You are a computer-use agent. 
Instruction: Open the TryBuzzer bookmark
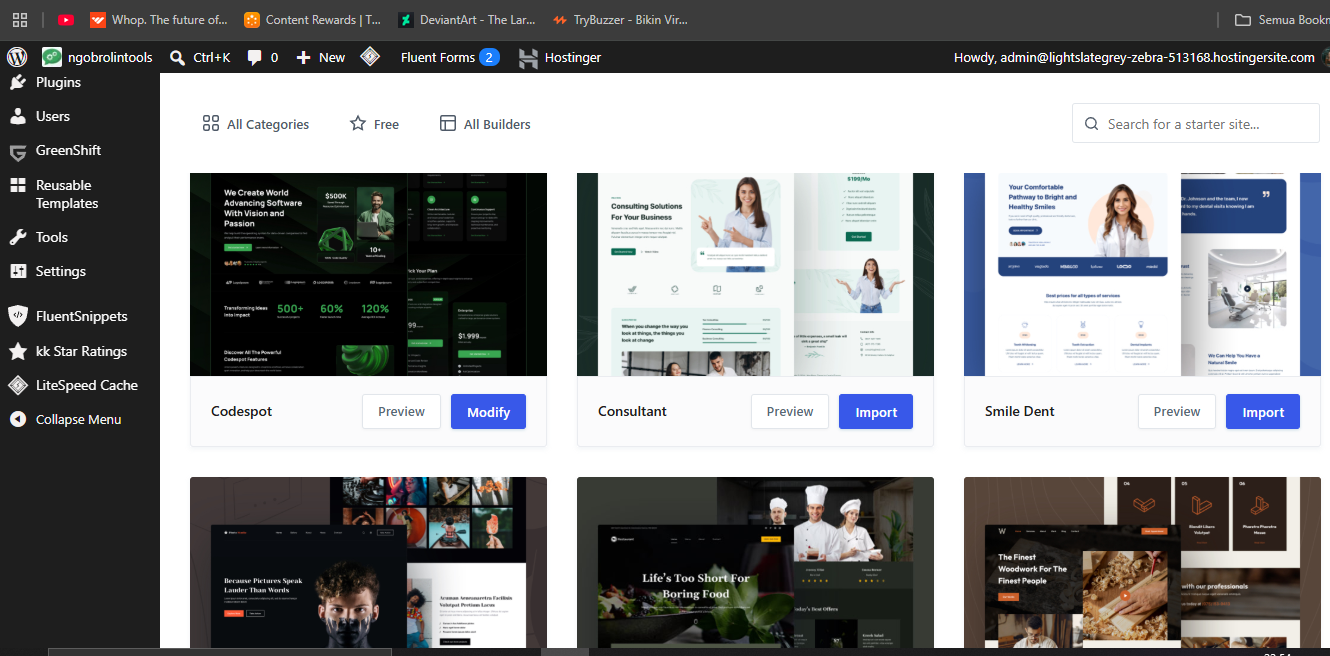pyautogui.click(x=620, y=19)
